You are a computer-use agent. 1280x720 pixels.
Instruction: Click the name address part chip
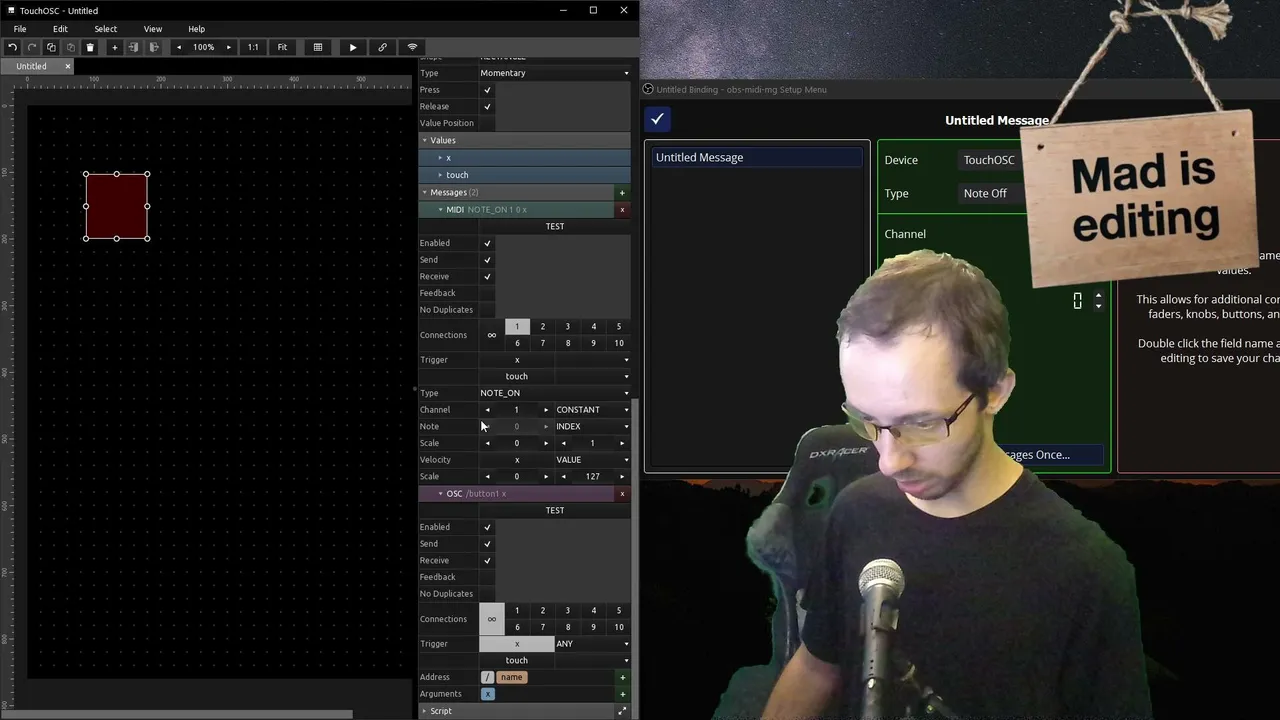click(511, 678)
